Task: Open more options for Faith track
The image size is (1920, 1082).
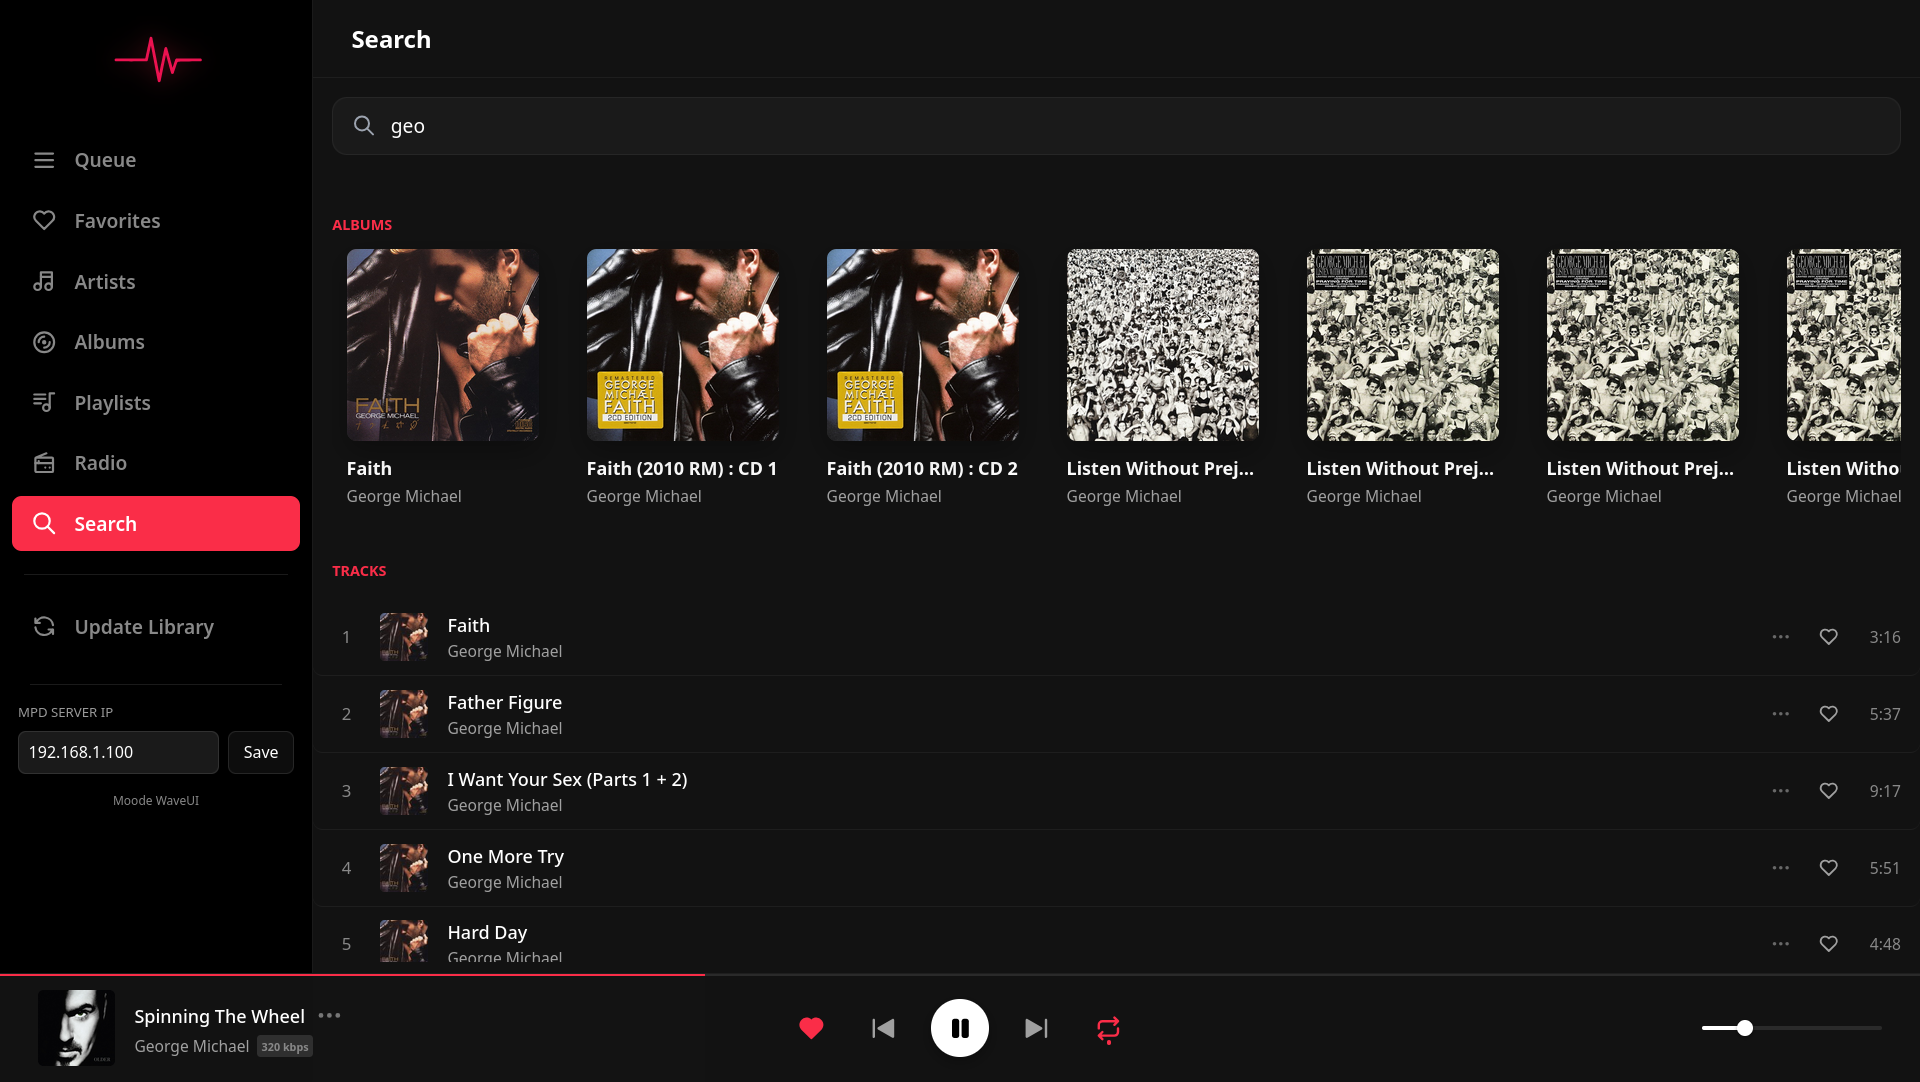Action: 1780,637
